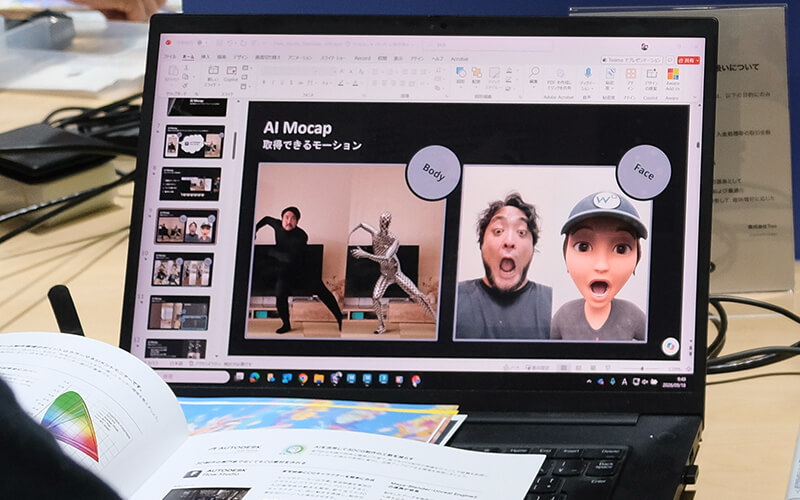Open the Add-ins (アドイン) button
This screenshot has width=800, height=500.
(x=631, y=78)
